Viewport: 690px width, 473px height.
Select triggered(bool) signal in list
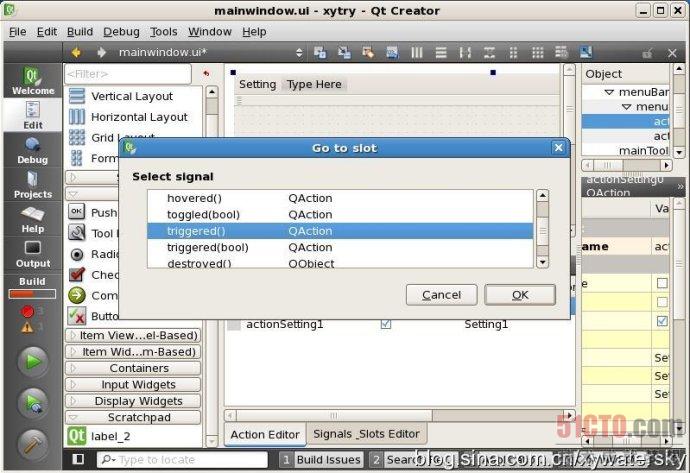click(x=340, y=247)
